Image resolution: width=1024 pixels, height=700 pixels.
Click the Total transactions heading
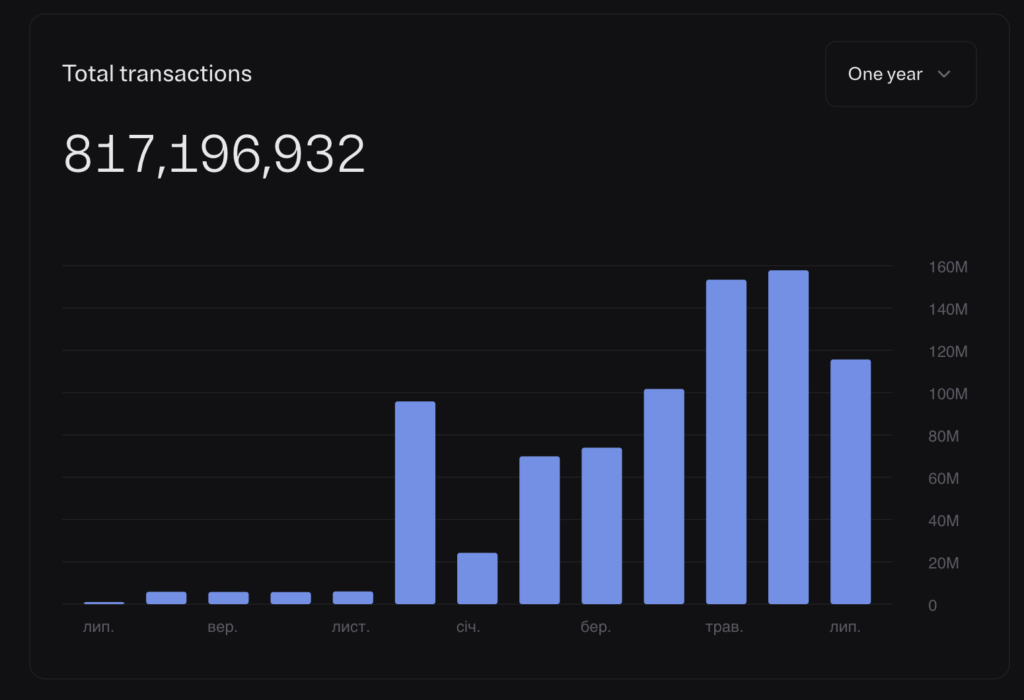tap(157, 73)
